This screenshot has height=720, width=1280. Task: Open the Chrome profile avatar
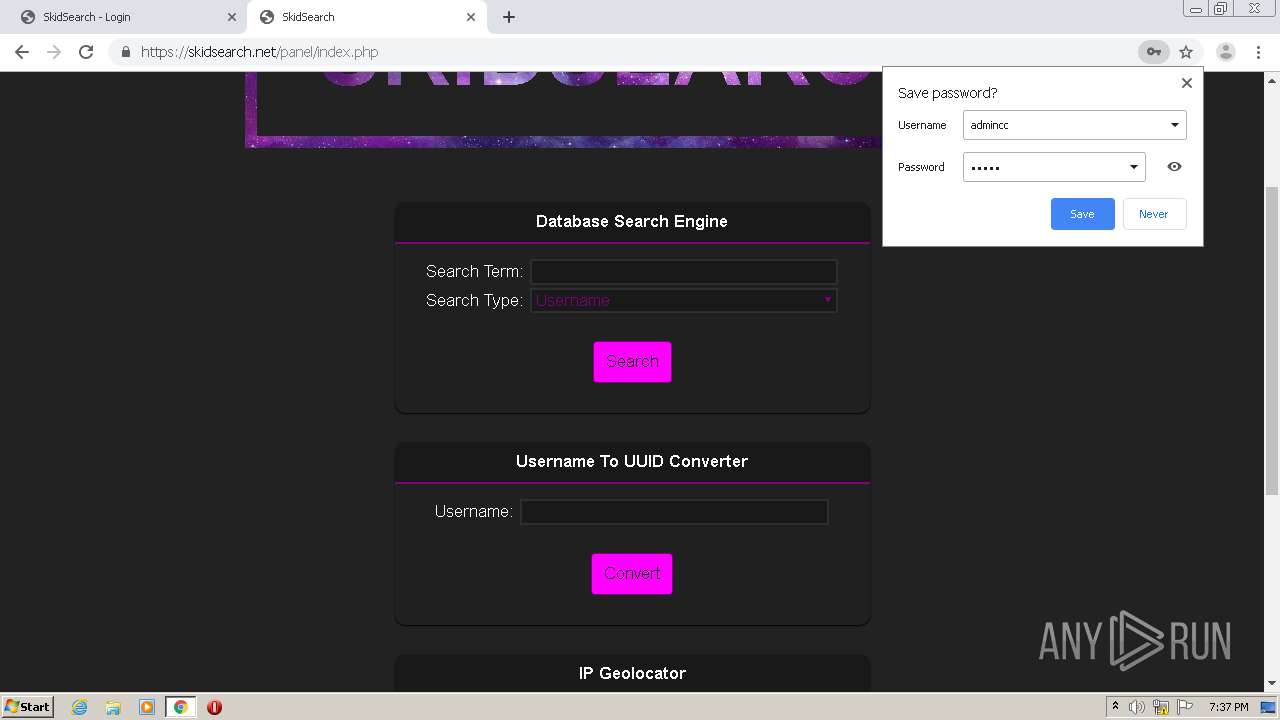coord(1226,52)
